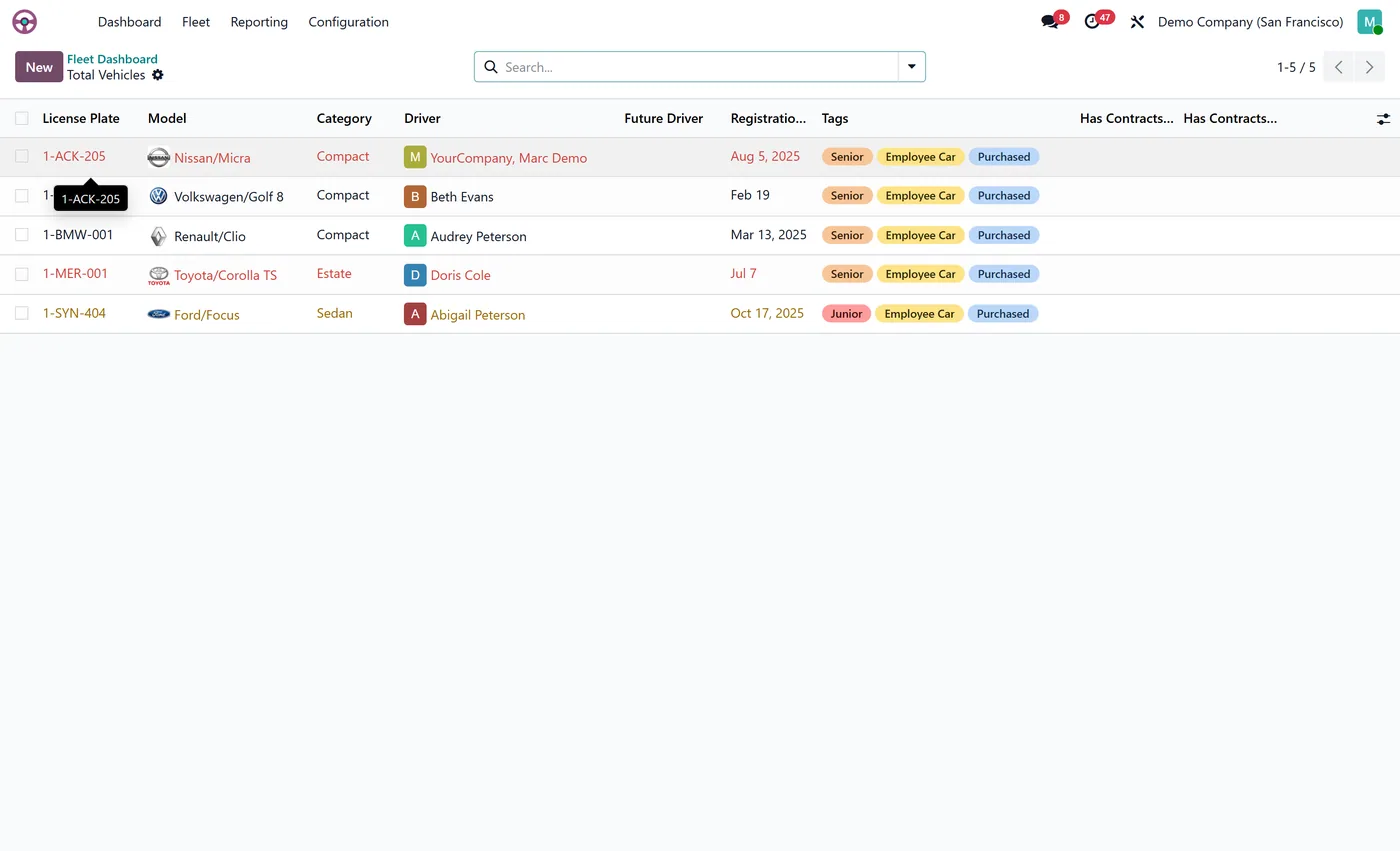Viewport: 1400px width, 851px height.
Task: Open the 1-ACK-205 license plate record
Action: coord(74,156)
